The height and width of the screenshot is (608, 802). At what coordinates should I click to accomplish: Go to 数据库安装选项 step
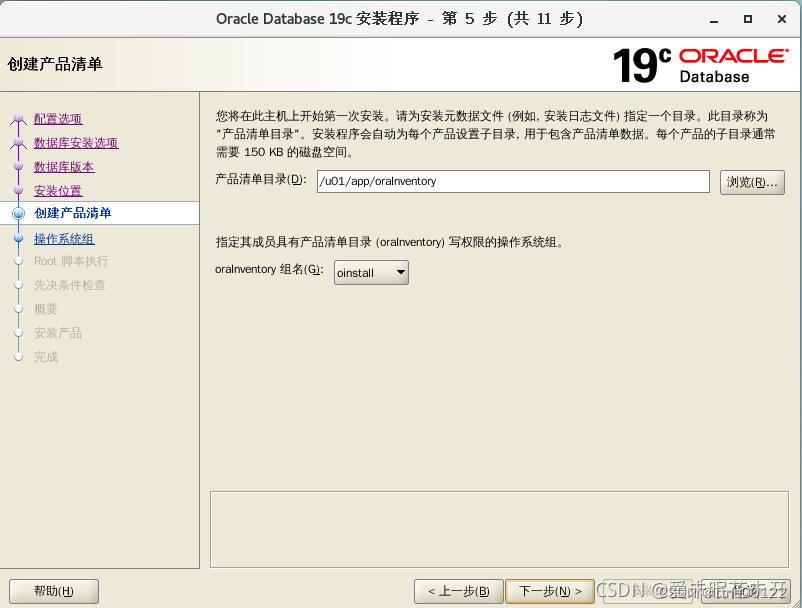(x=76, y=143)
